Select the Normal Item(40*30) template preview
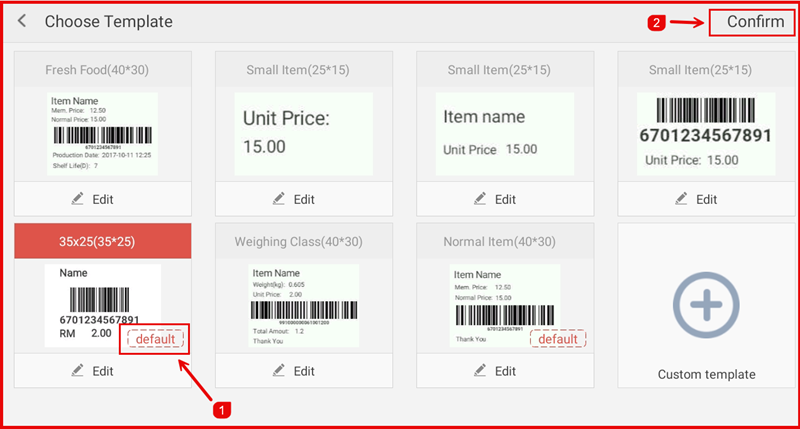This screenshot has width=800, height=429. click(504, 305)
